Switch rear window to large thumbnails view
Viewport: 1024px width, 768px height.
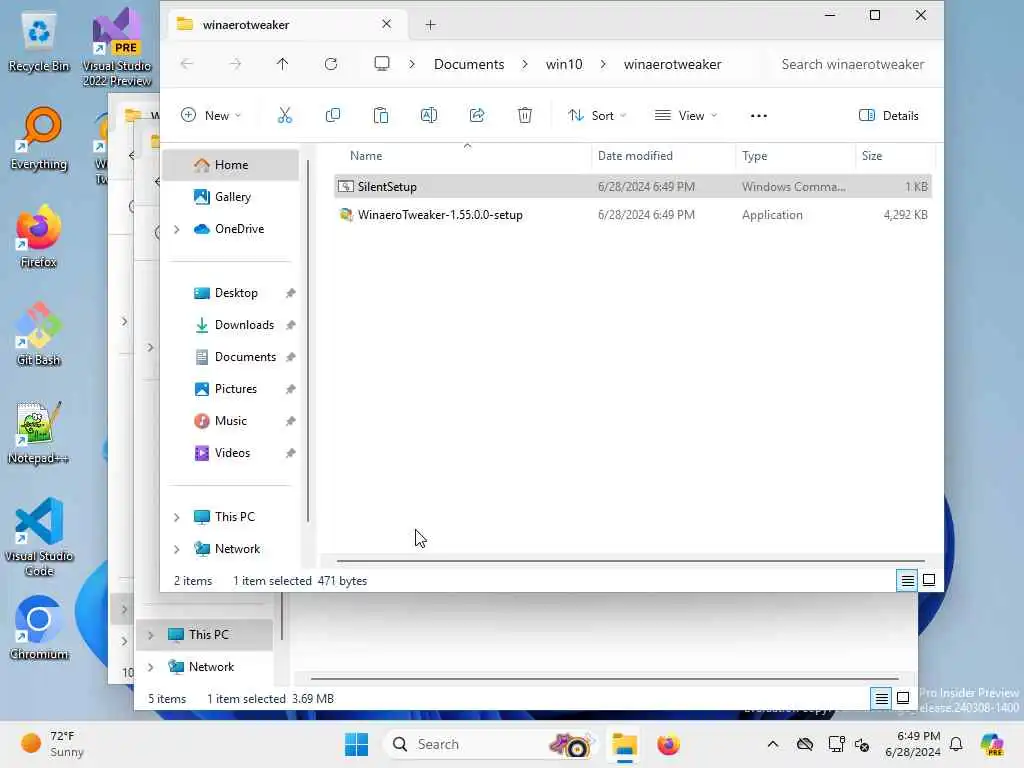[903, 698]
